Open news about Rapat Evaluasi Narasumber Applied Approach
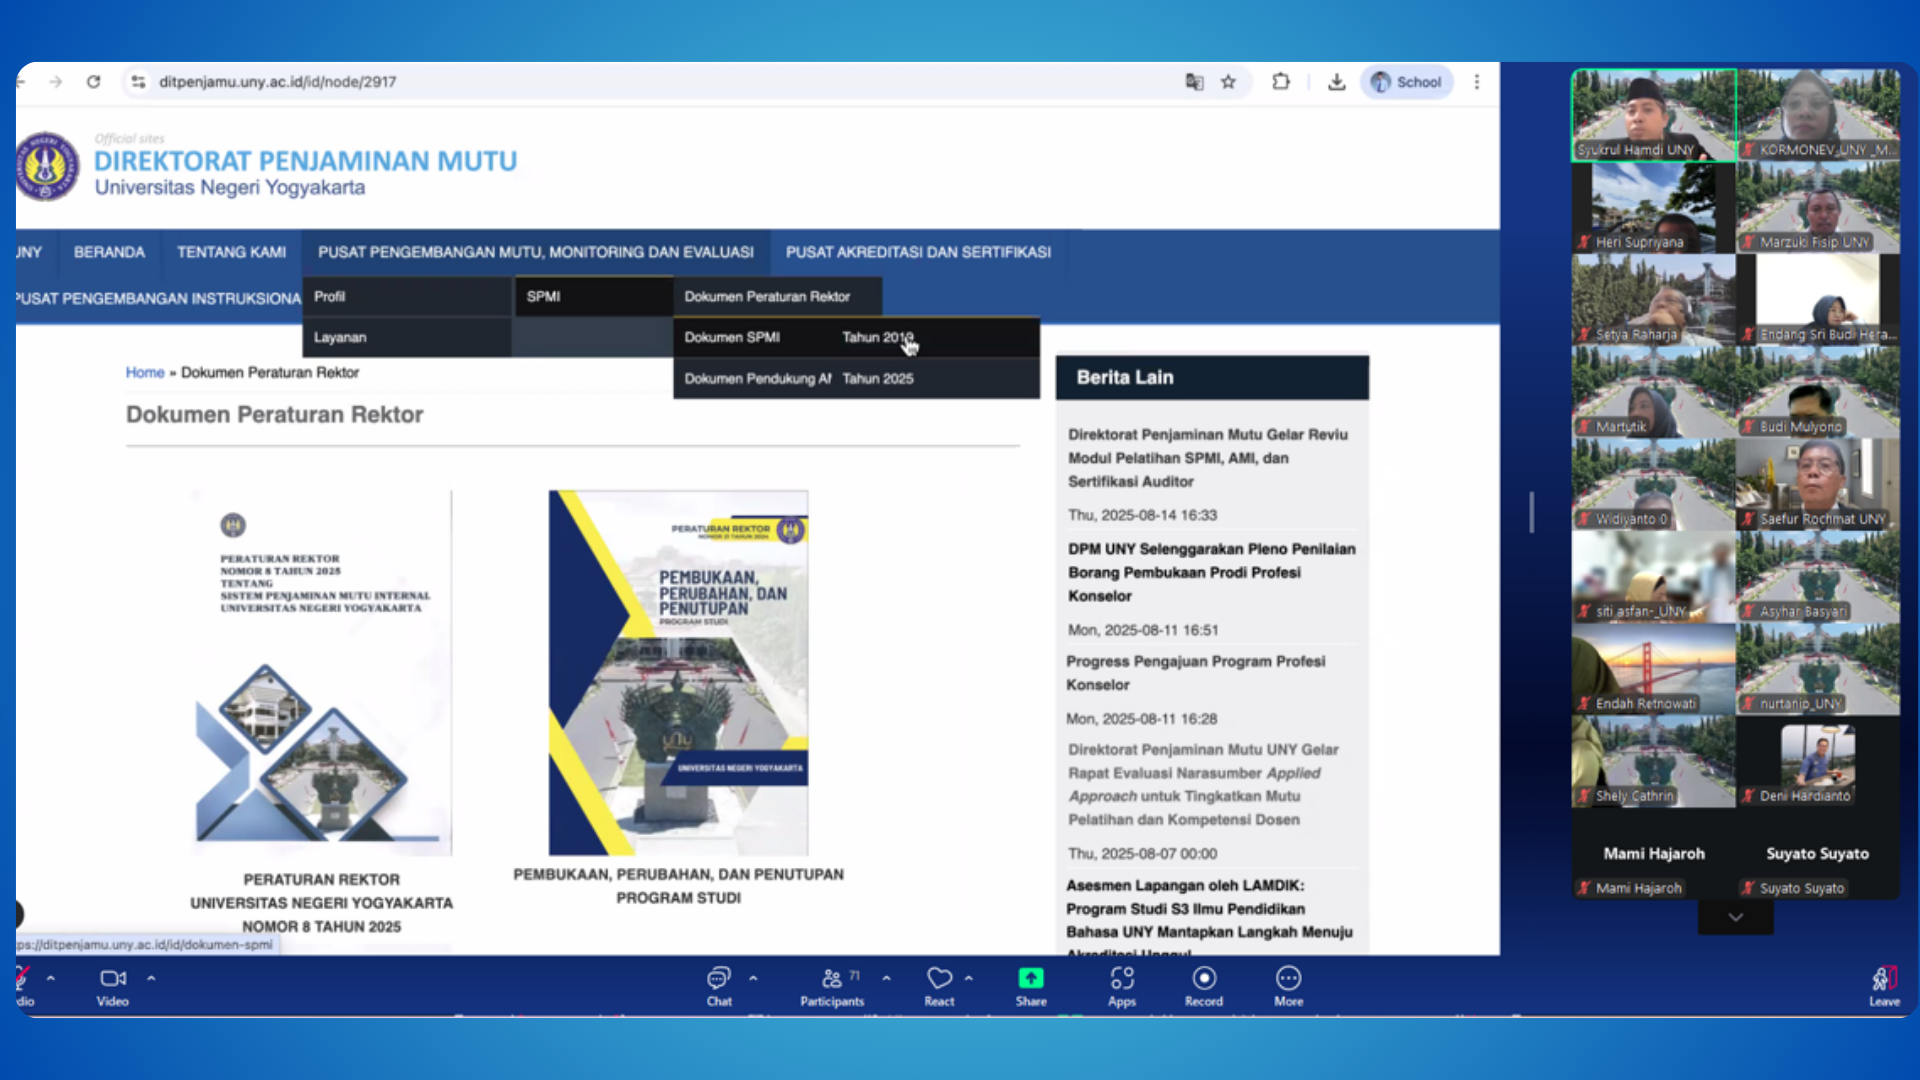Screen dimensions: 1920x1080 pos(1203,784)
